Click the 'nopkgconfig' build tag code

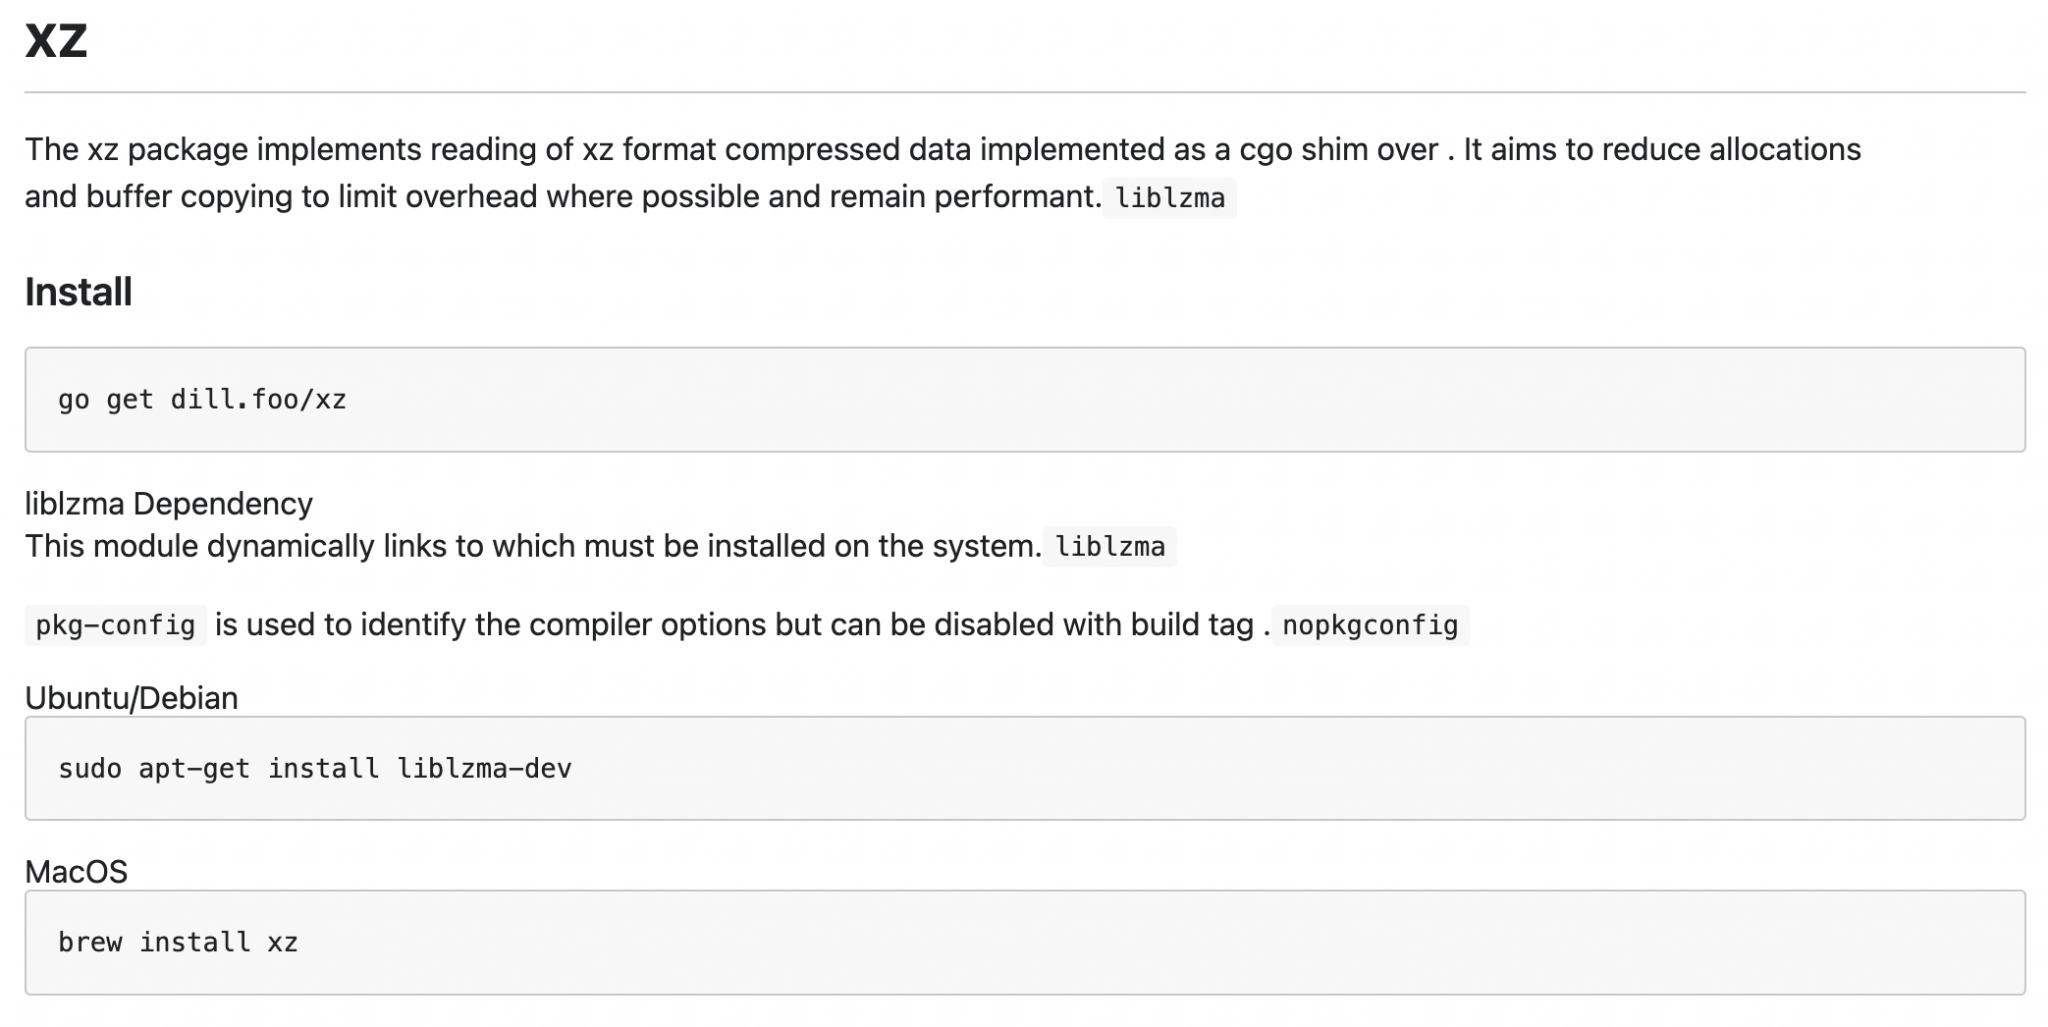coord(1369,625)
